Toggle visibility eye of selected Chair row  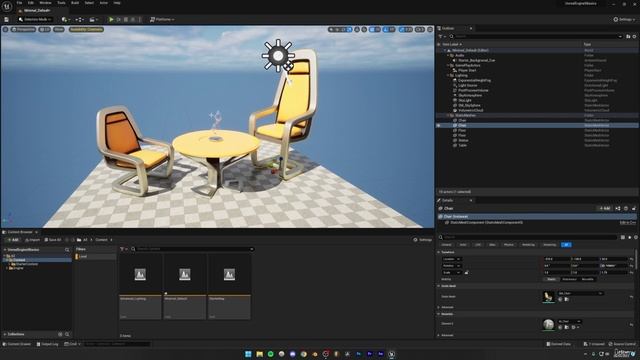click(439, 125)
